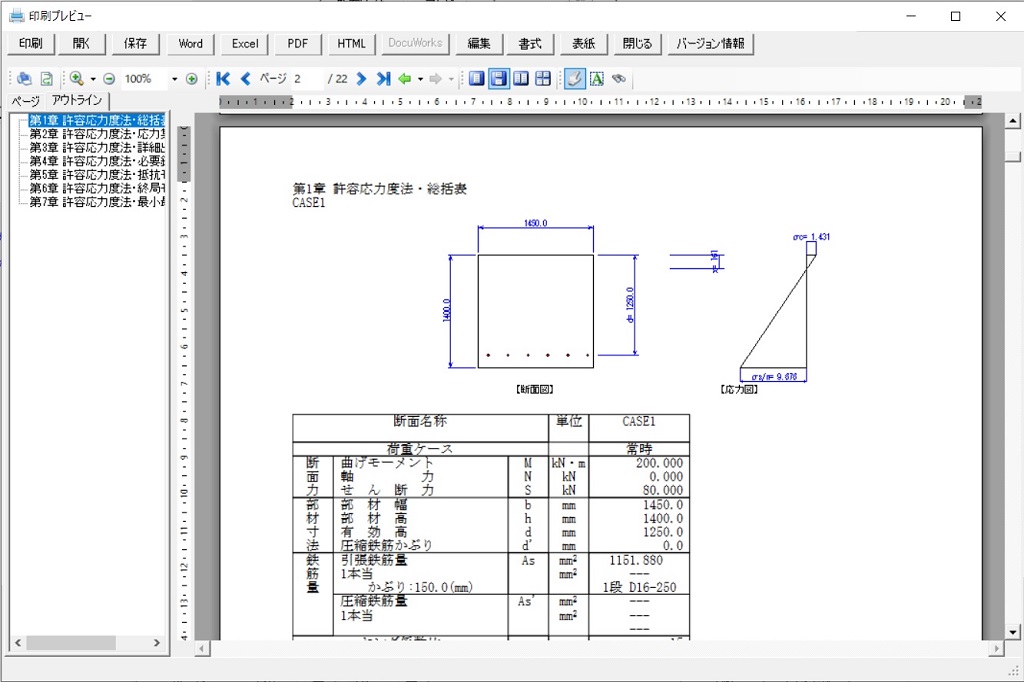The image size is (1024, 682).
Task: Click the printer icon in title bar
Action: click(x=16, y=16)
